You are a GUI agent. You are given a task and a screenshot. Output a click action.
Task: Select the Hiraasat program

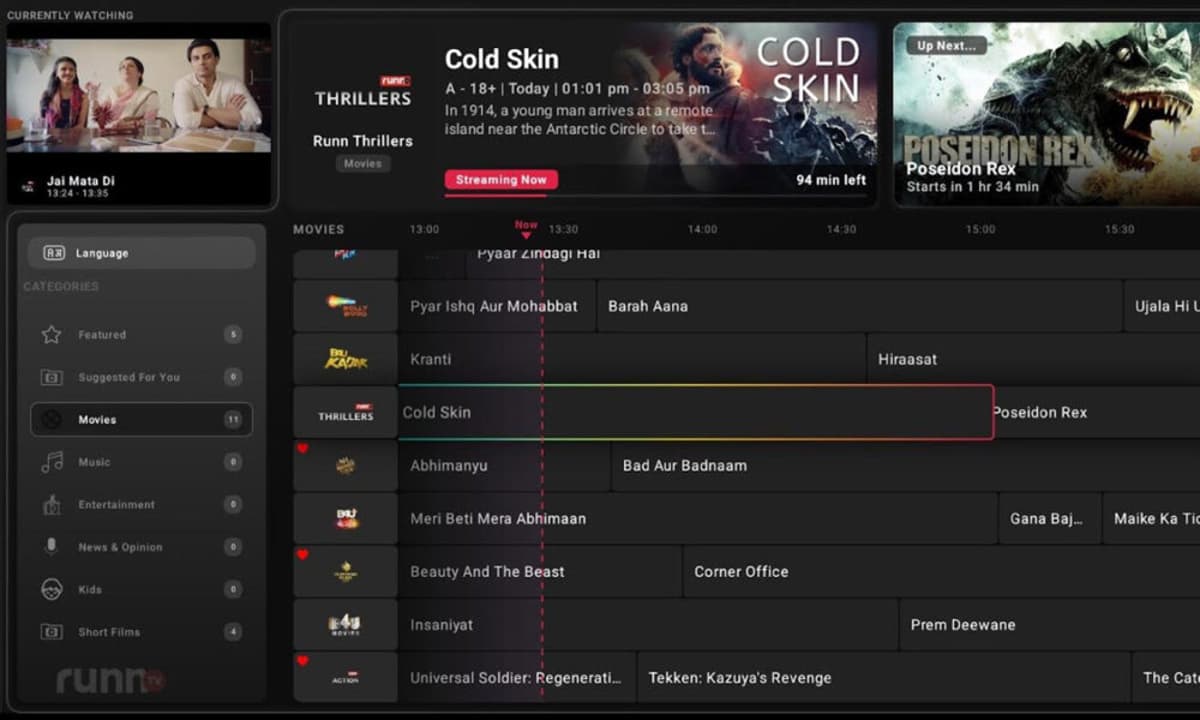coord(1033,359)
